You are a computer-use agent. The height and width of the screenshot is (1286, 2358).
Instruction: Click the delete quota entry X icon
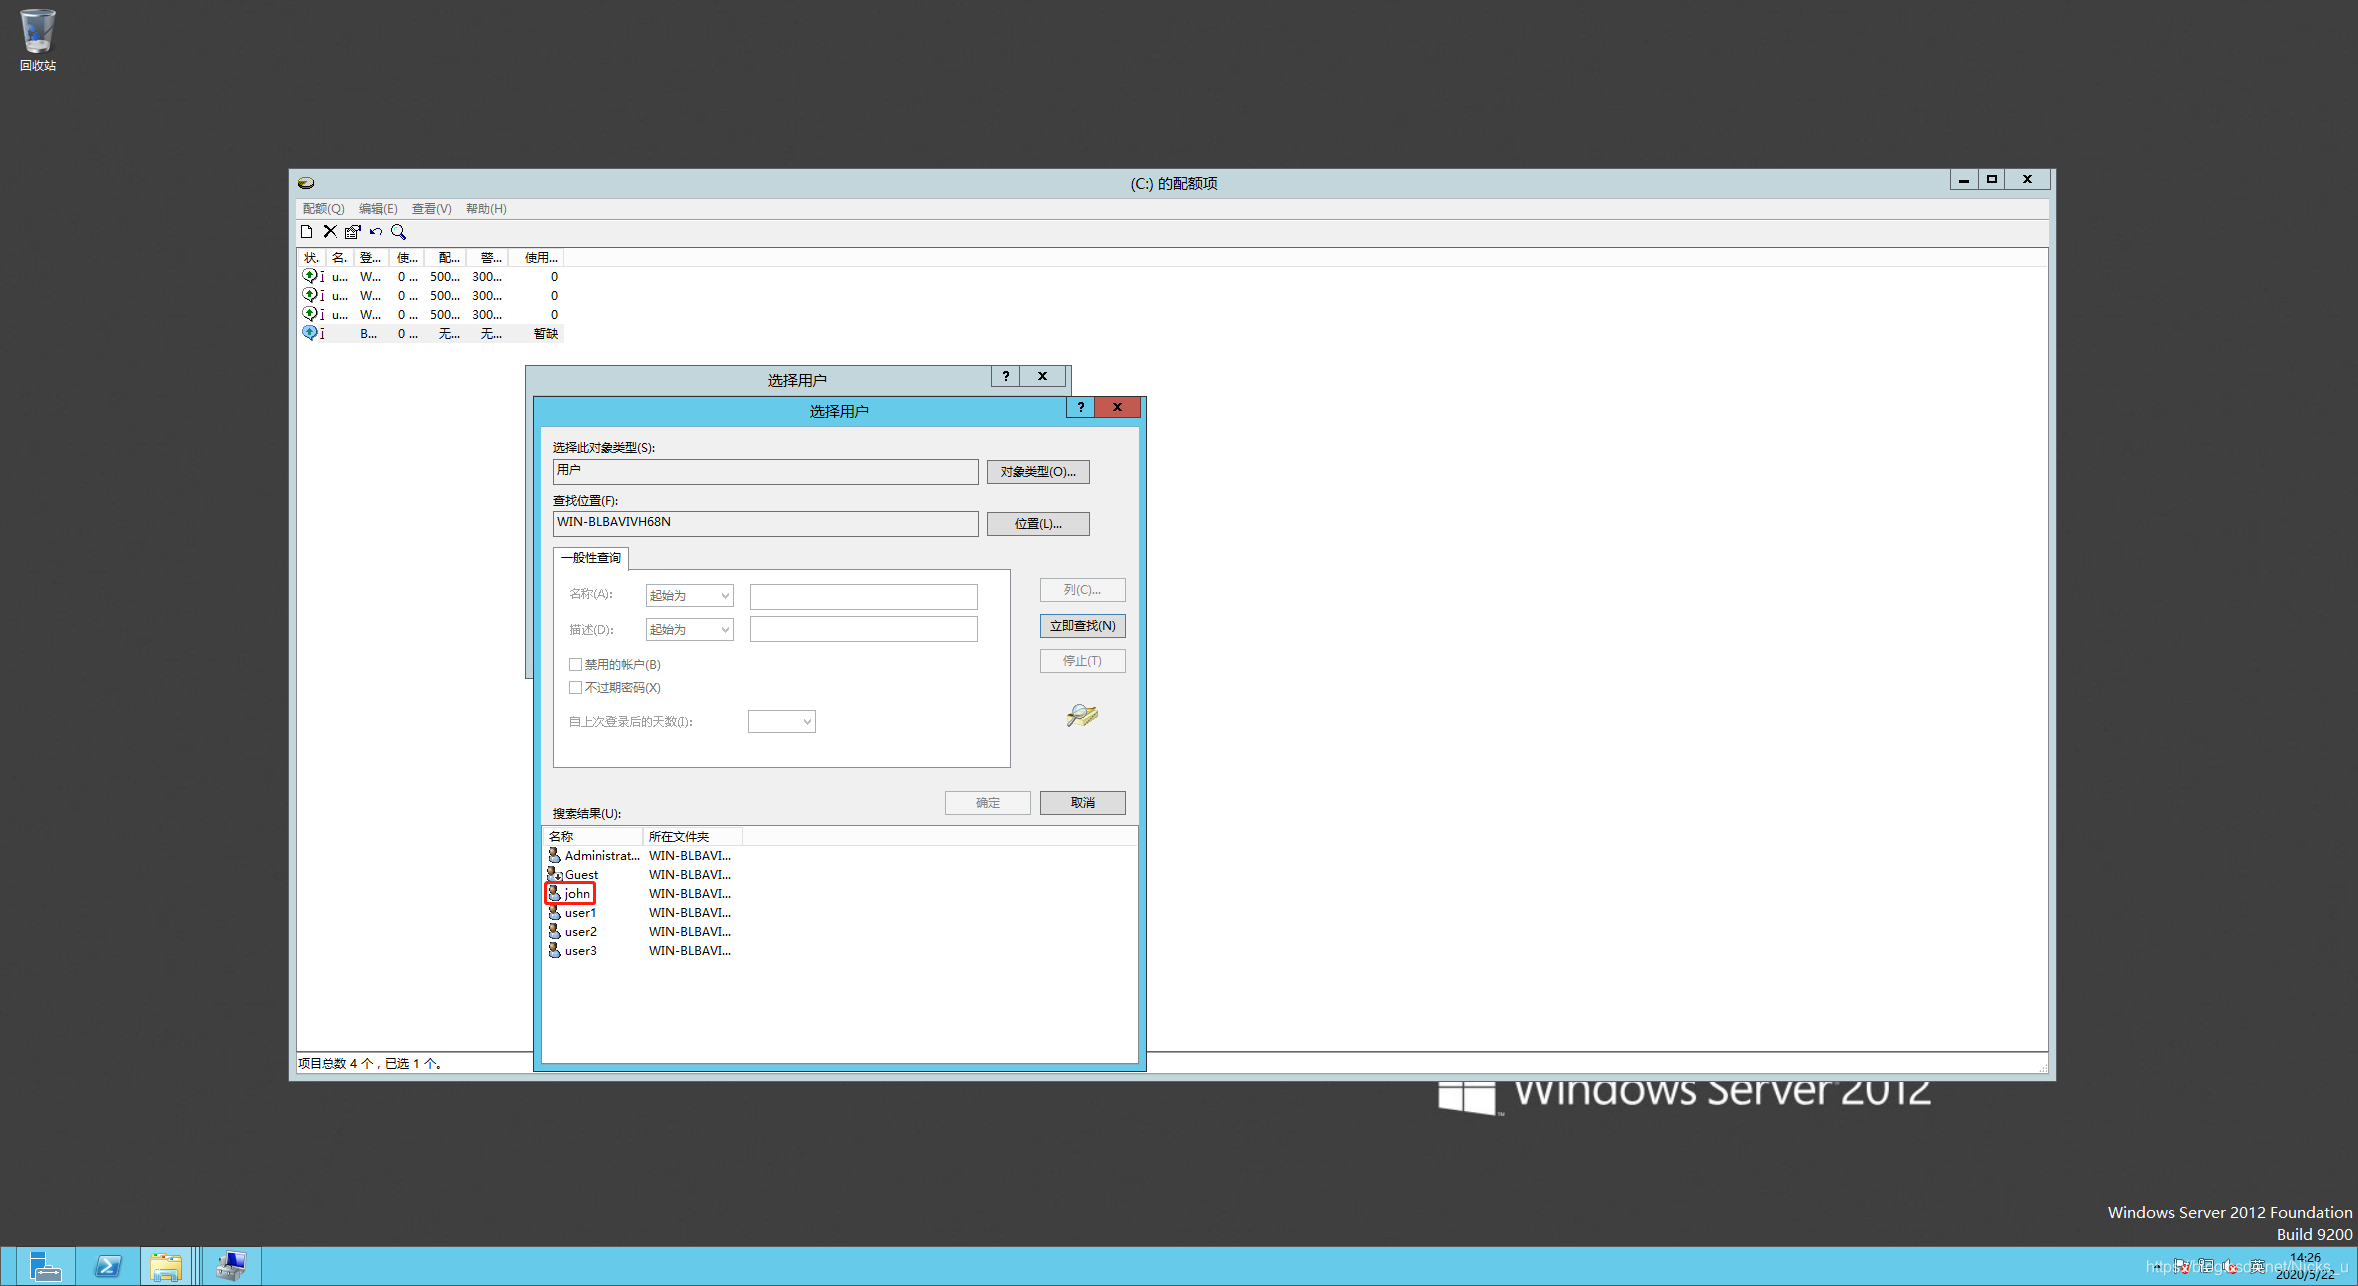coord(330,232)
